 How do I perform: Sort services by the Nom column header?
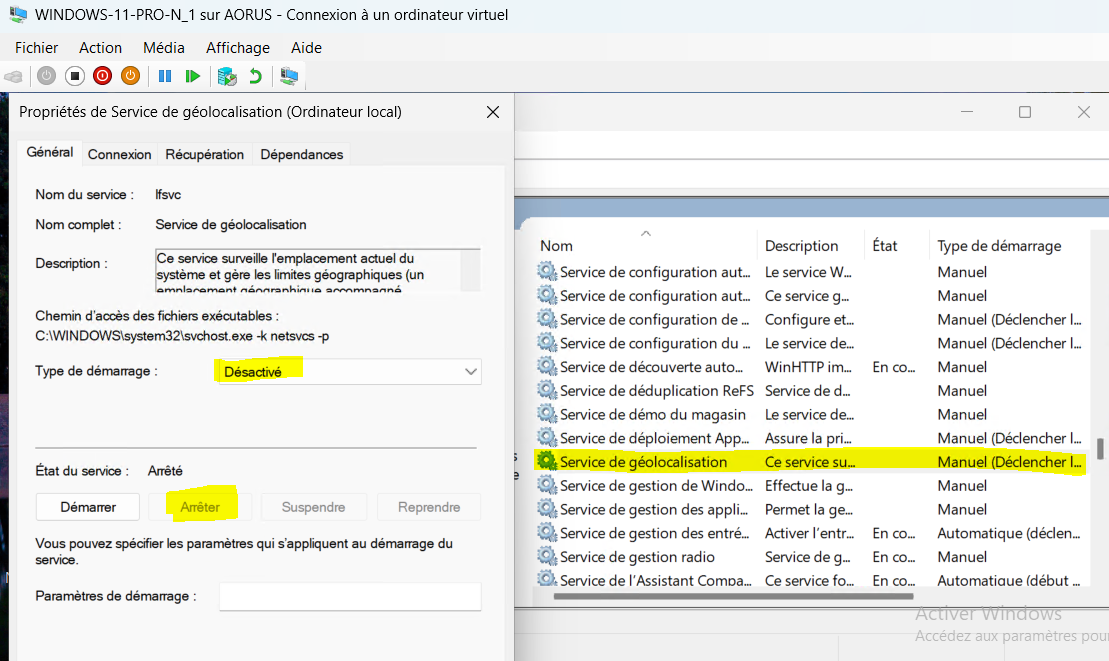point(557,246)
